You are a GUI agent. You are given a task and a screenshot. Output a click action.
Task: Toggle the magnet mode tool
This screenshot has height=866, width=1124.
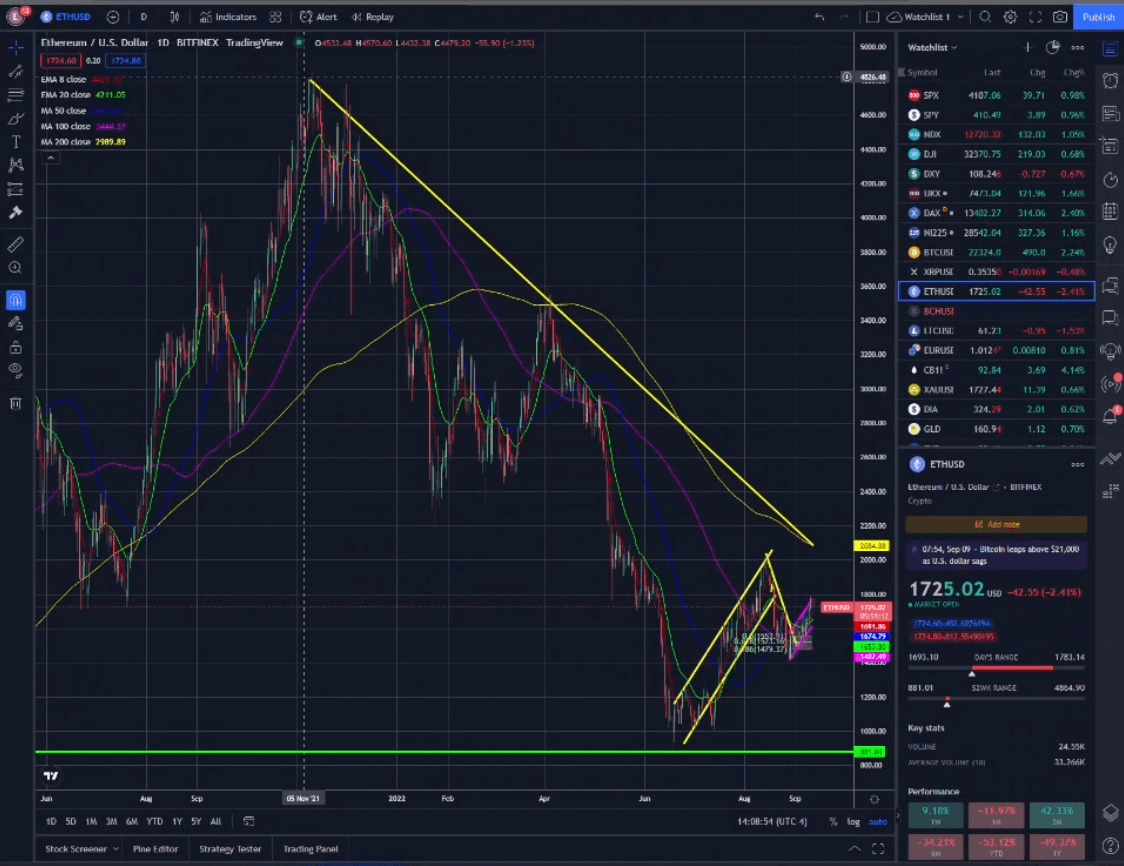pyautogui.click(x=16, y=300)
